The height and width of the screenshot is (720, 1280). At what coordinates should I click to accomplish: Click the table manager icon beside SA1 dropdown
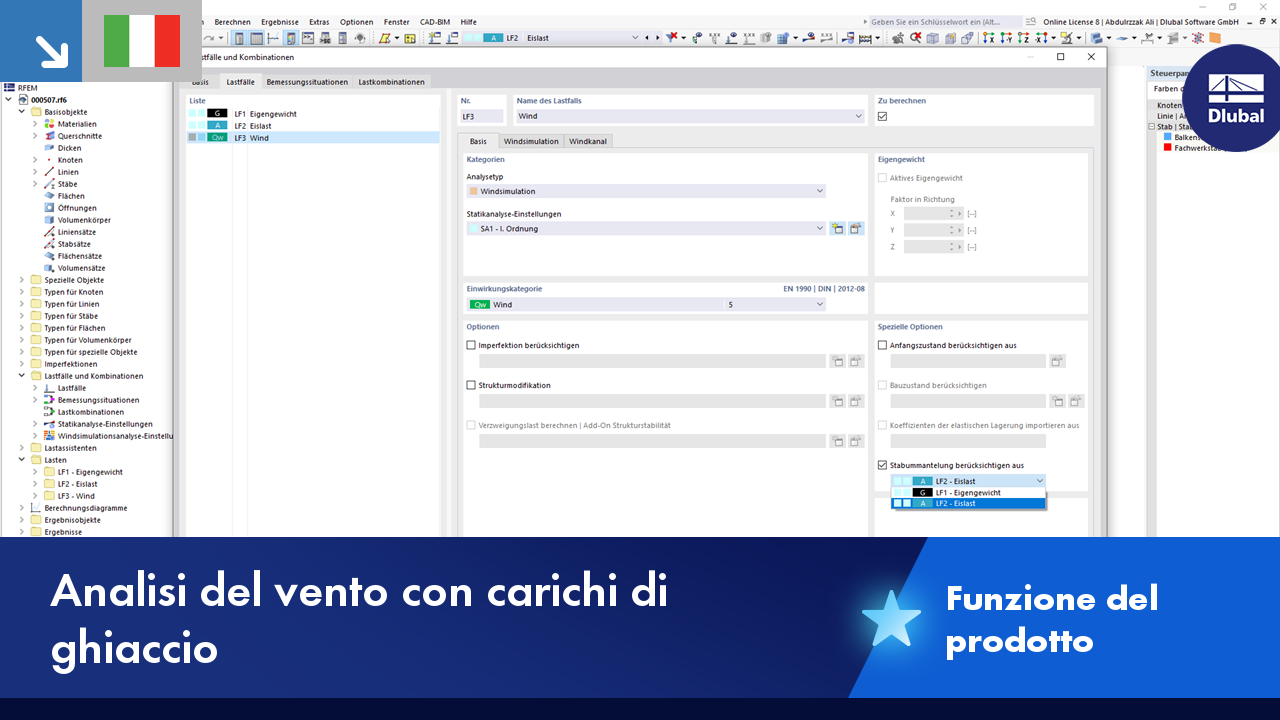point(856,228)
